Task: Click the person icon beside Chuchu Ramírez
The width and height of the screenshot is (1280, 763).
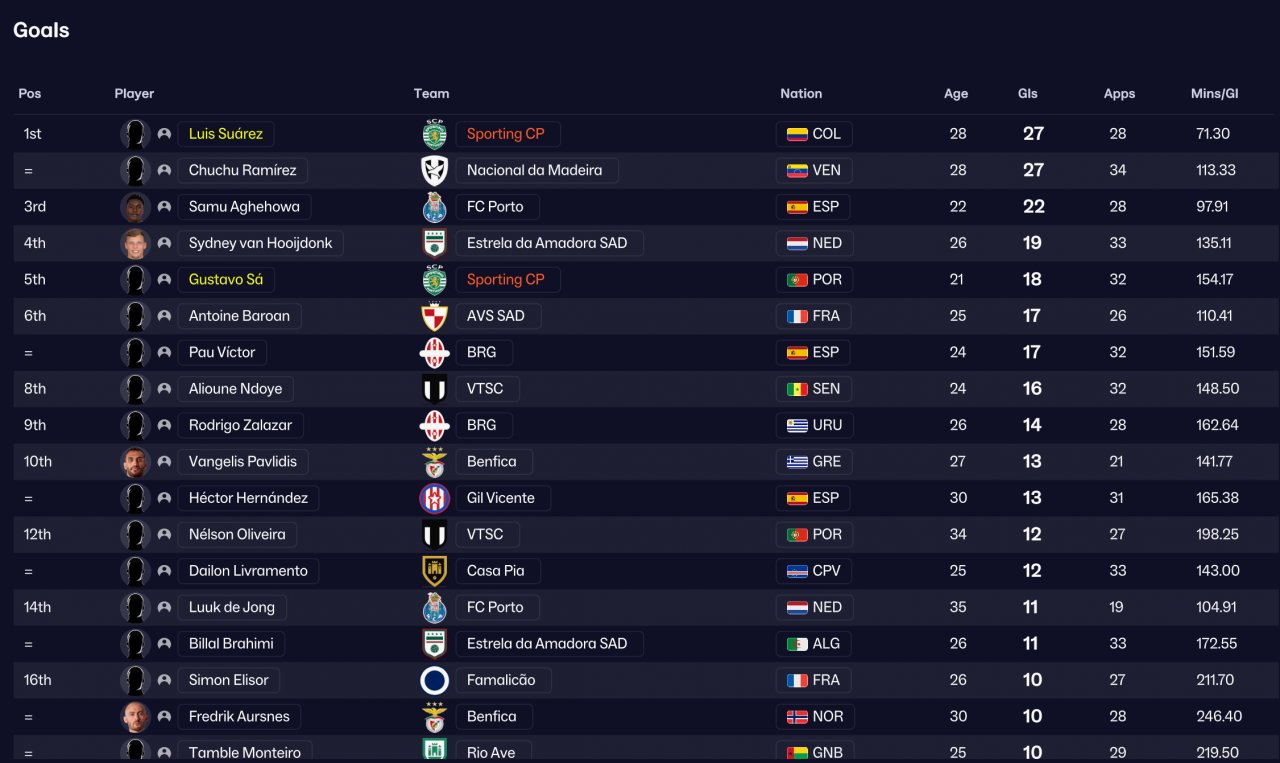Action: [x=164, y=170]
